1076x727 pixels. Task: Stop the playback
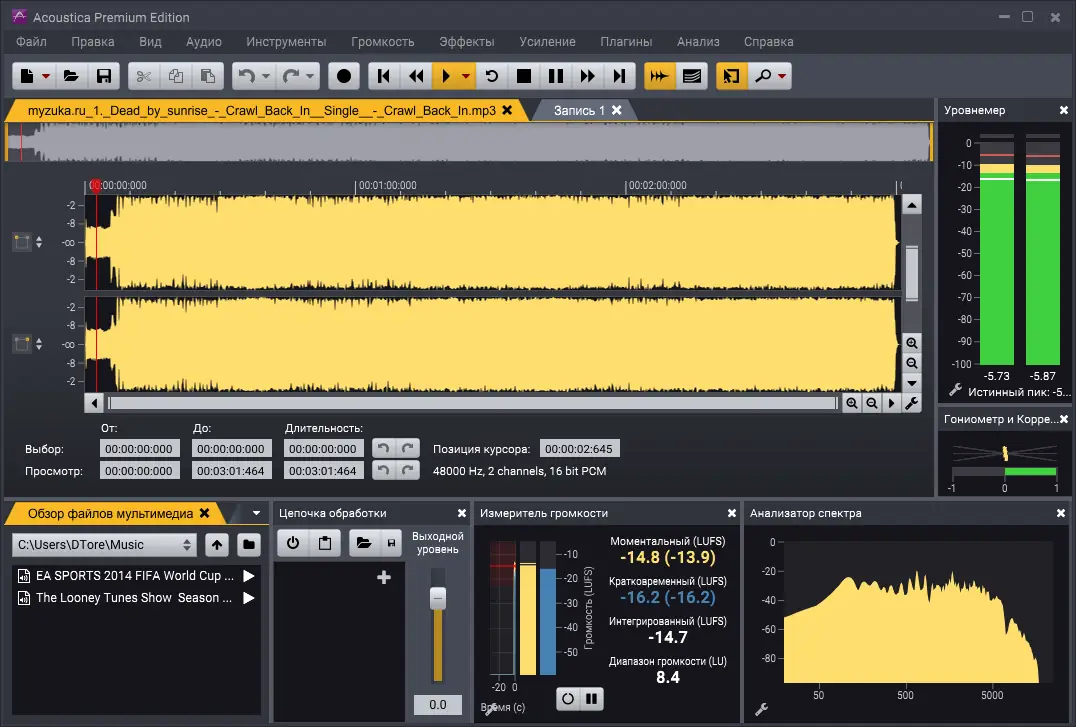(x=524, y=76)
